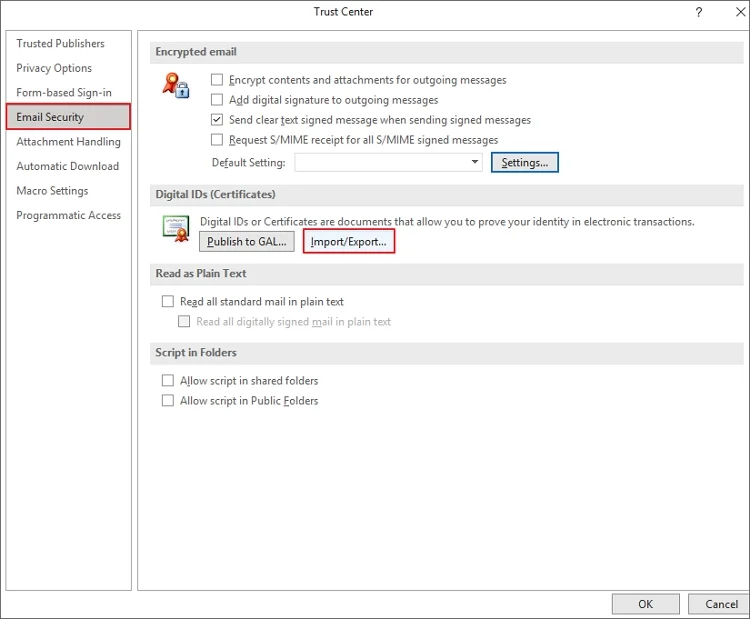Open Automatic Download settings
This screenshot has width=750, height=619.
pyautogui.click(x=67, y=166)
